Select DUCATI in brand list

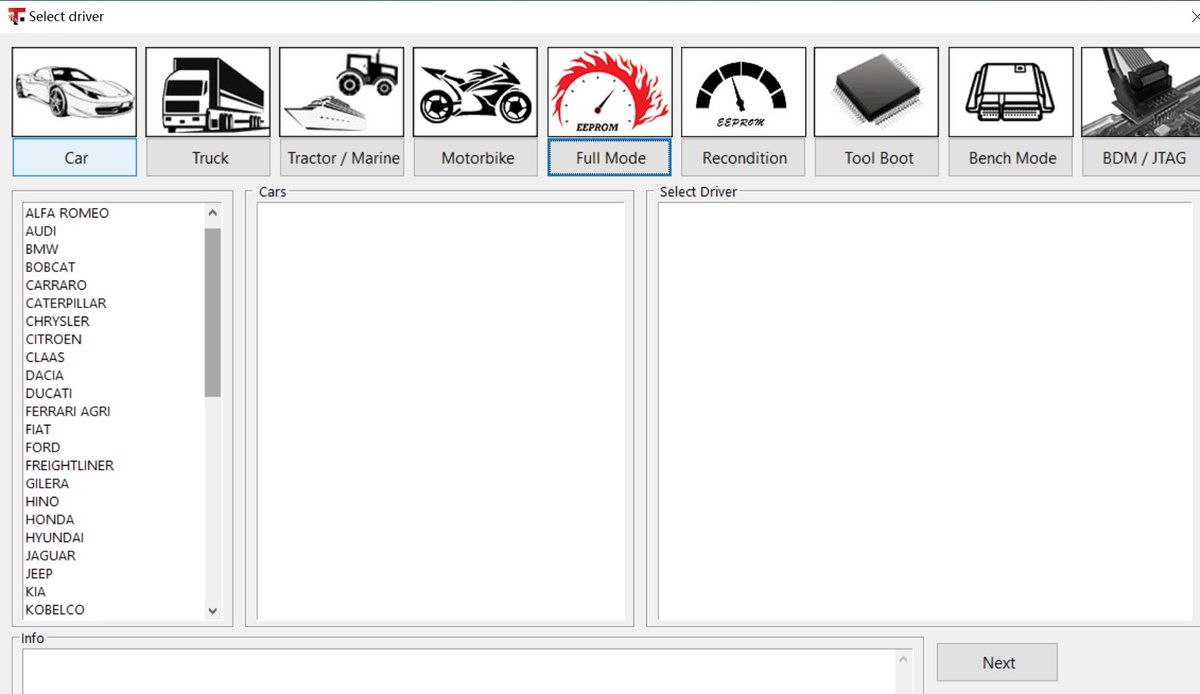click(x=49, y=393)
